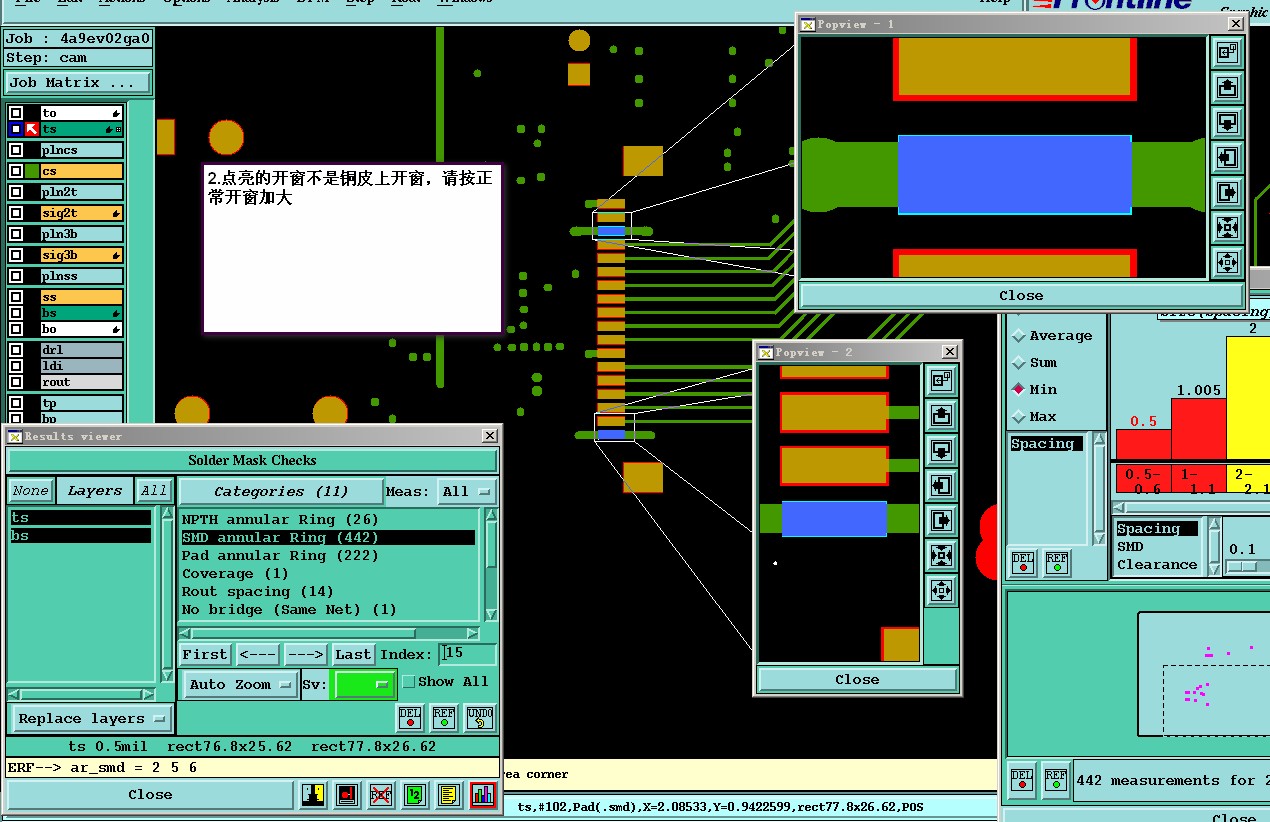Click the black-and-yellow figure icon beside Close
This screenshot has width=1270, height=822.
314,795
